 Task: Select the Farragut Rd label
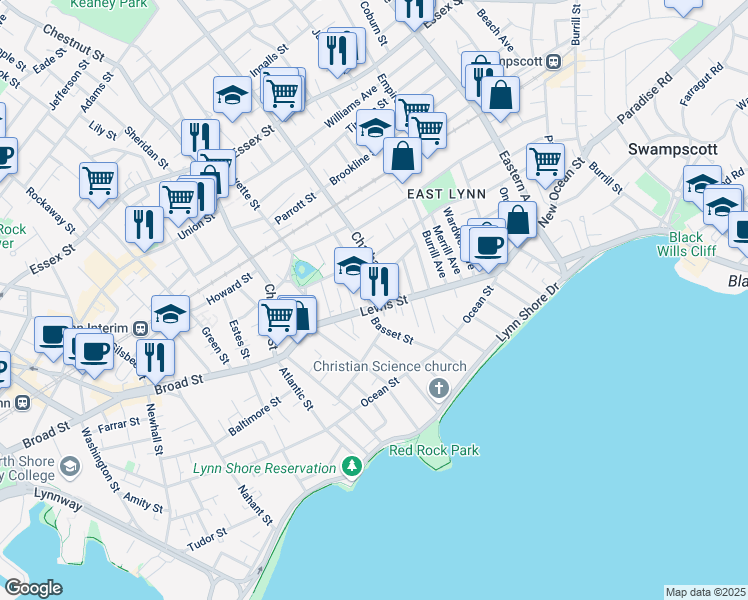pyautogui.click(x=701, y=84)
